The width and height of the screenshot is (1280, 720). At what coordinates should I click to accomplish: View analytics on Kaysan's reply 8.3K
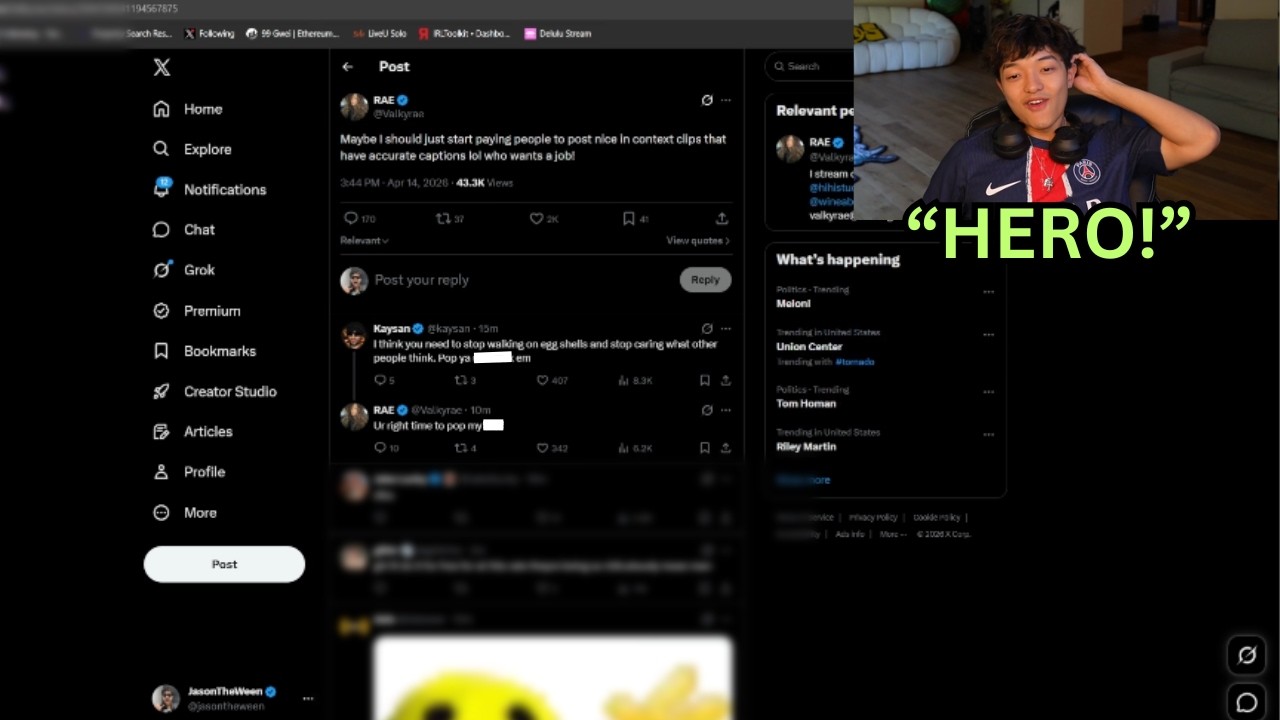tap(635, 380)
